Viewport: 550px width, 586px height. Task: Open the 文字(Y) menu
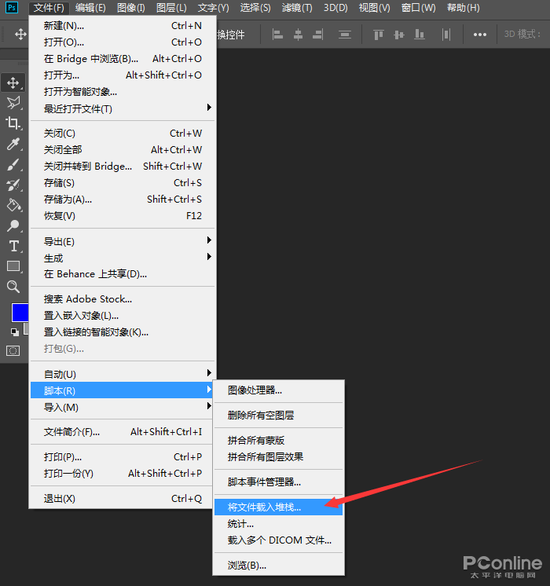(x=213, y=8)
